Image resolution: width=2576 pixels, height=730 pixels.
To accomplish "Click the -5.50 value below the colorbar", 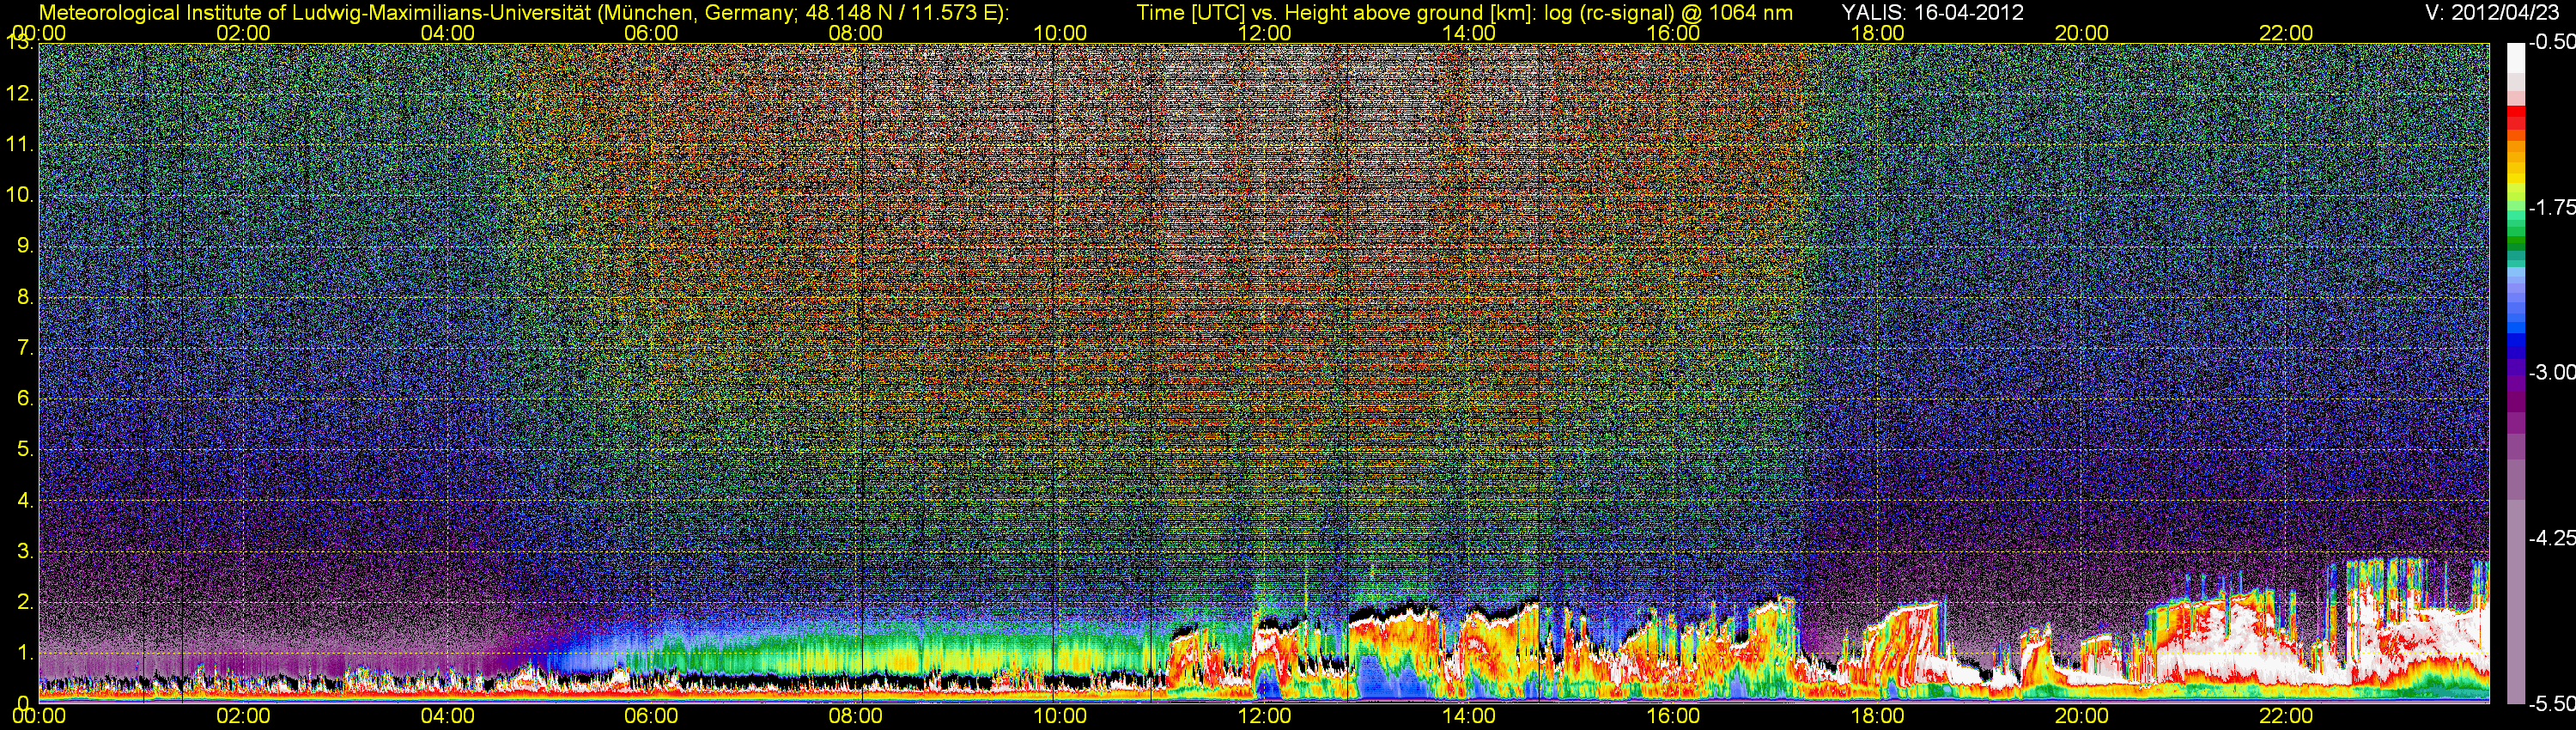I will click(x=2551, y=703).
